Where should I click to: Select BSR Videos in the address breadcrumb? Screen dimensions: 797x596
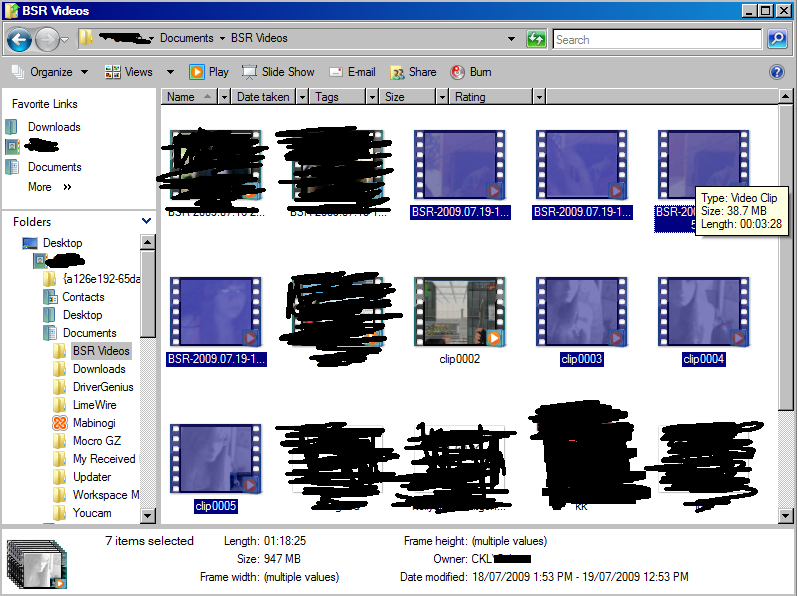pos(259,38)
